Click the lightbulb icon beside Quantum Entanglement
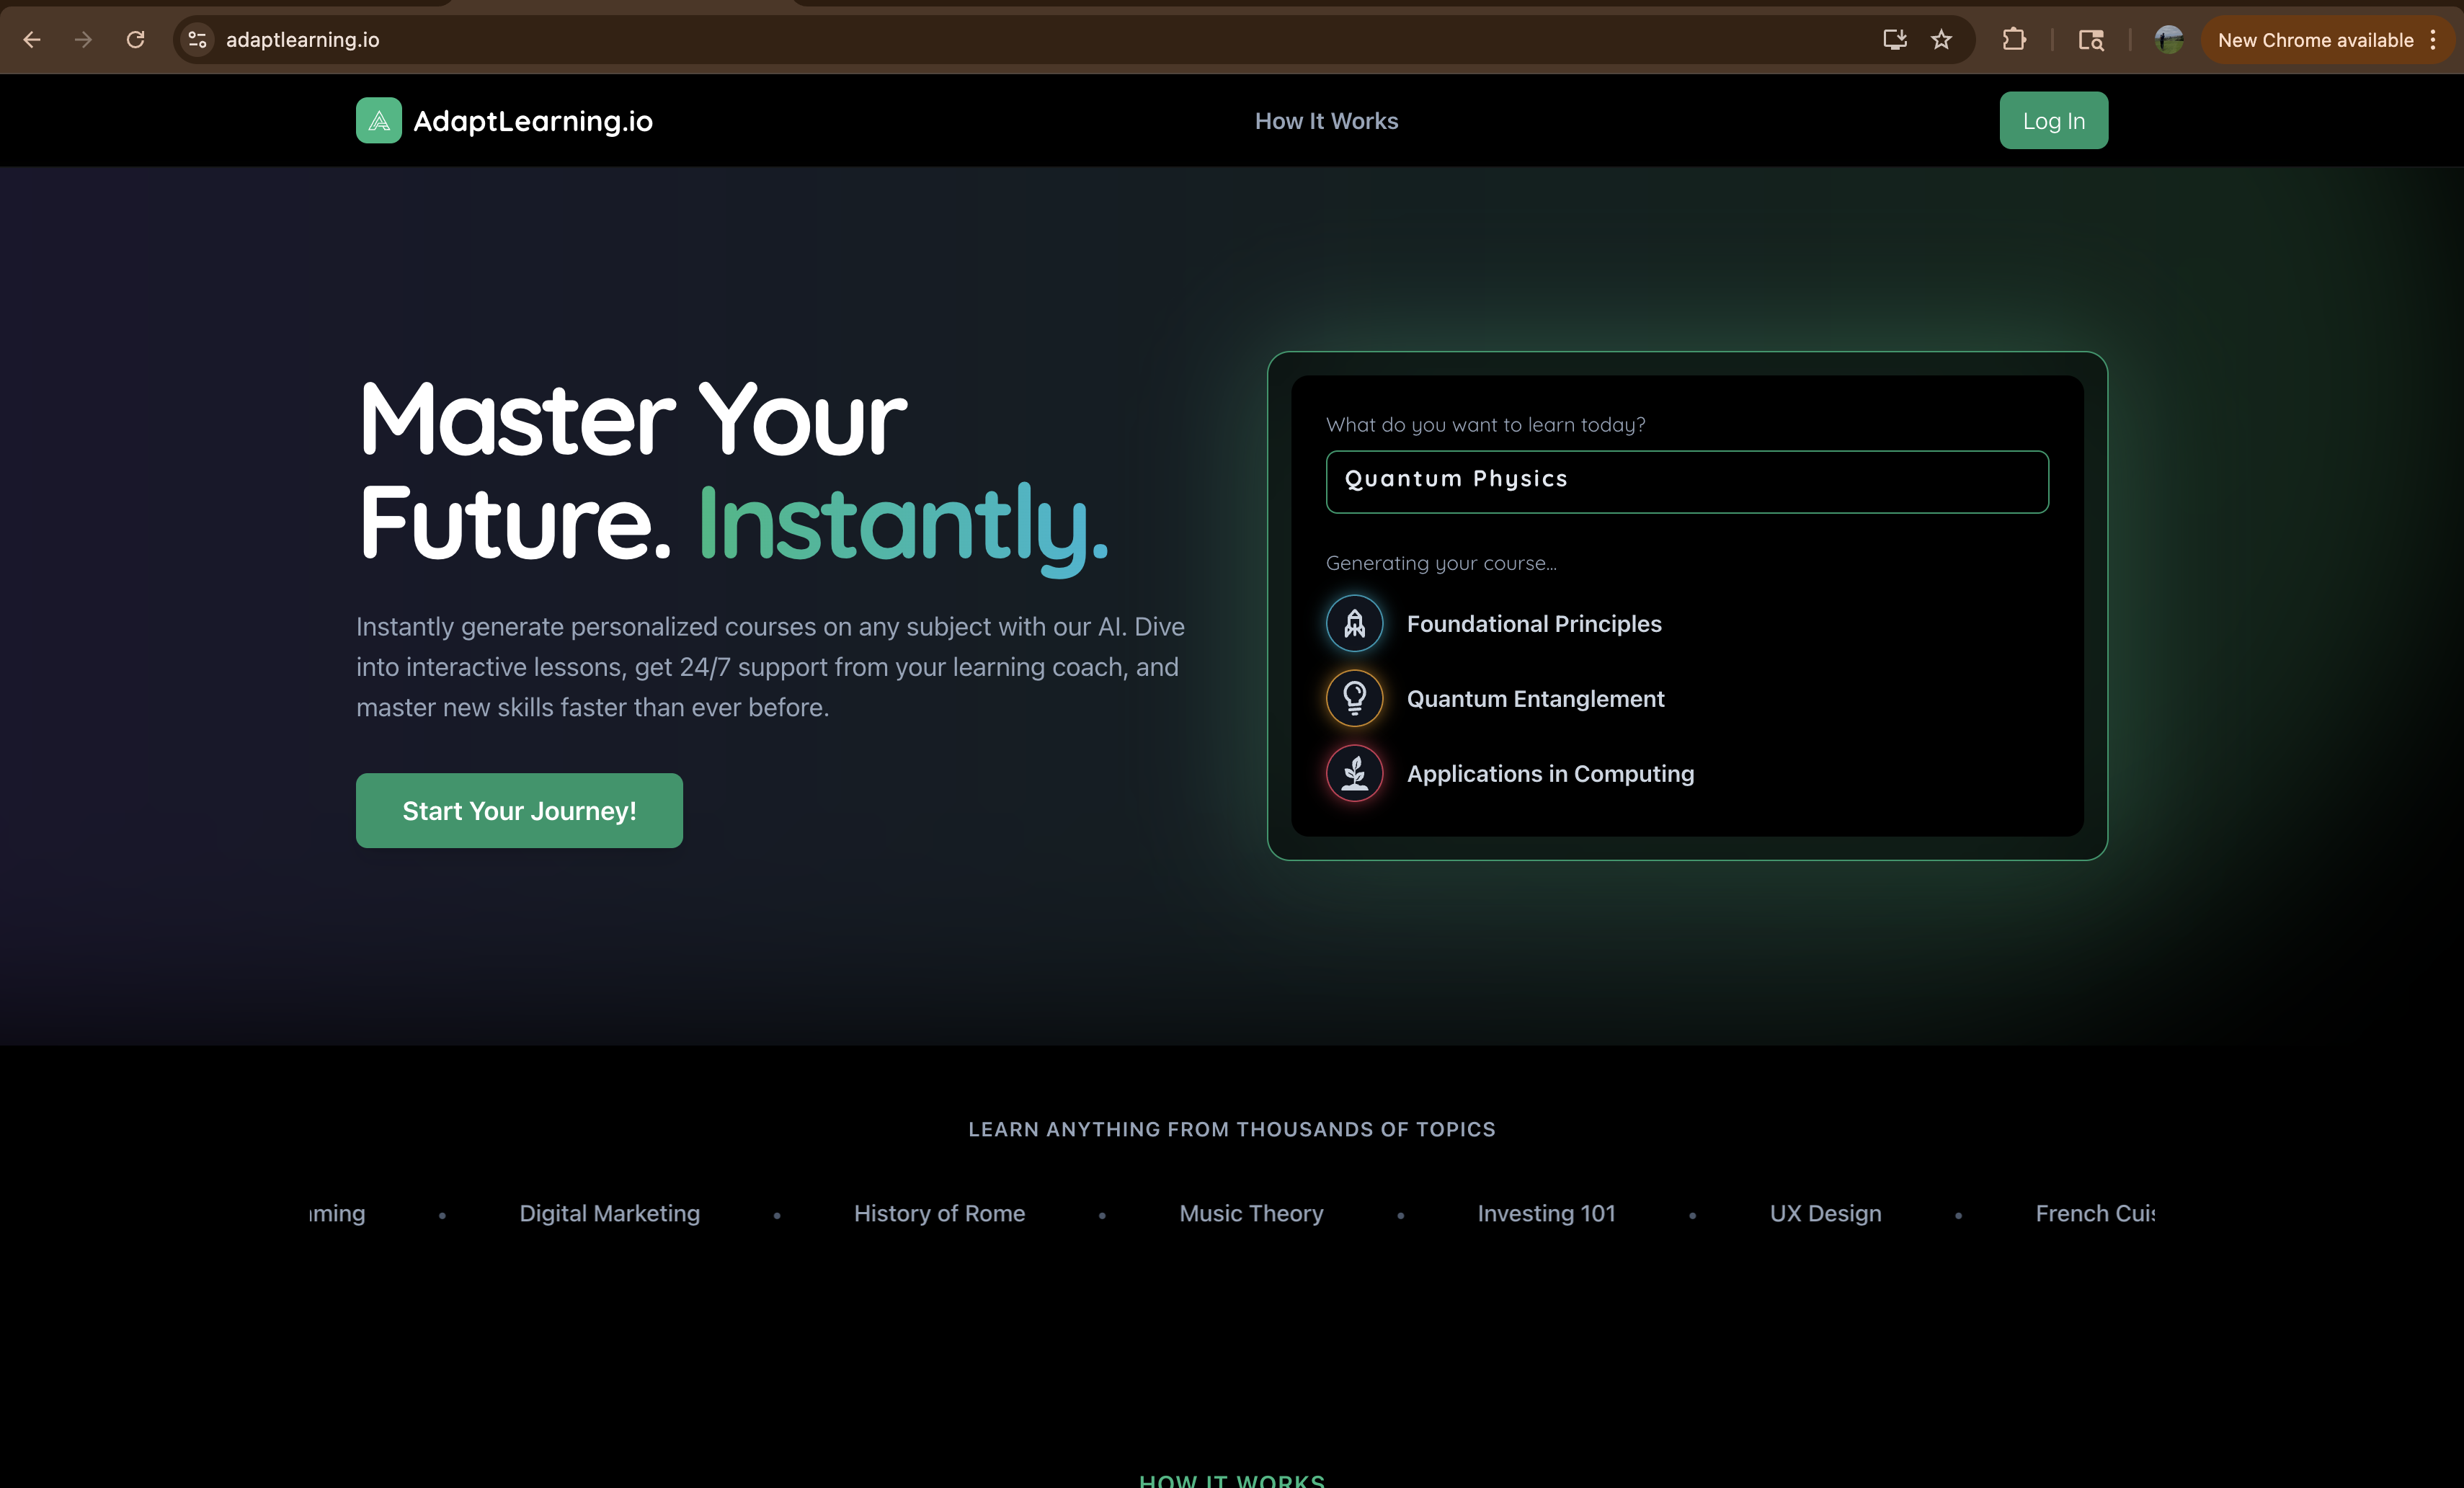The width and height of the screenshot is (2464, 1488). click(x=1354, y=698)
